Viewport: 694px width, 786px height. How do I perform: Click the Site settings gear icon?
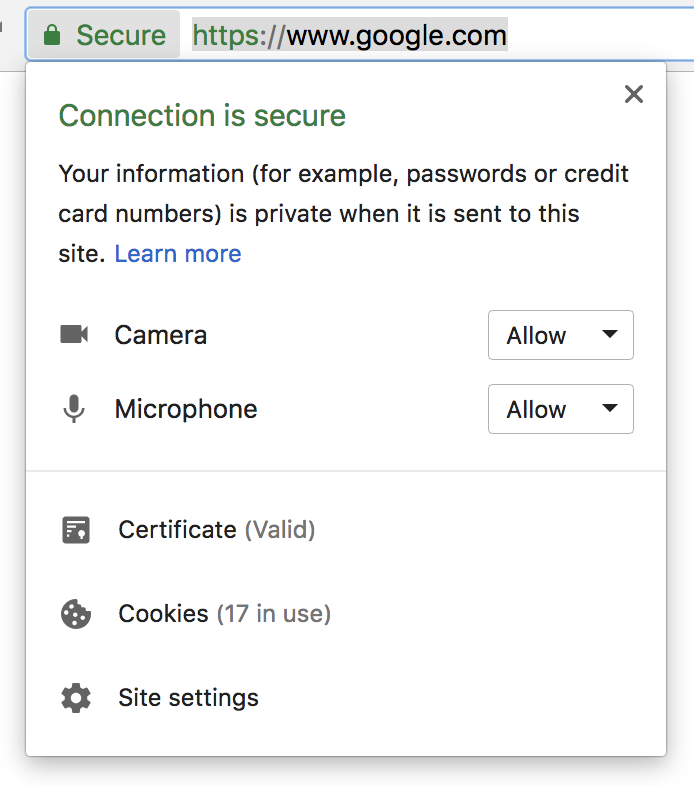click(75, 698)
